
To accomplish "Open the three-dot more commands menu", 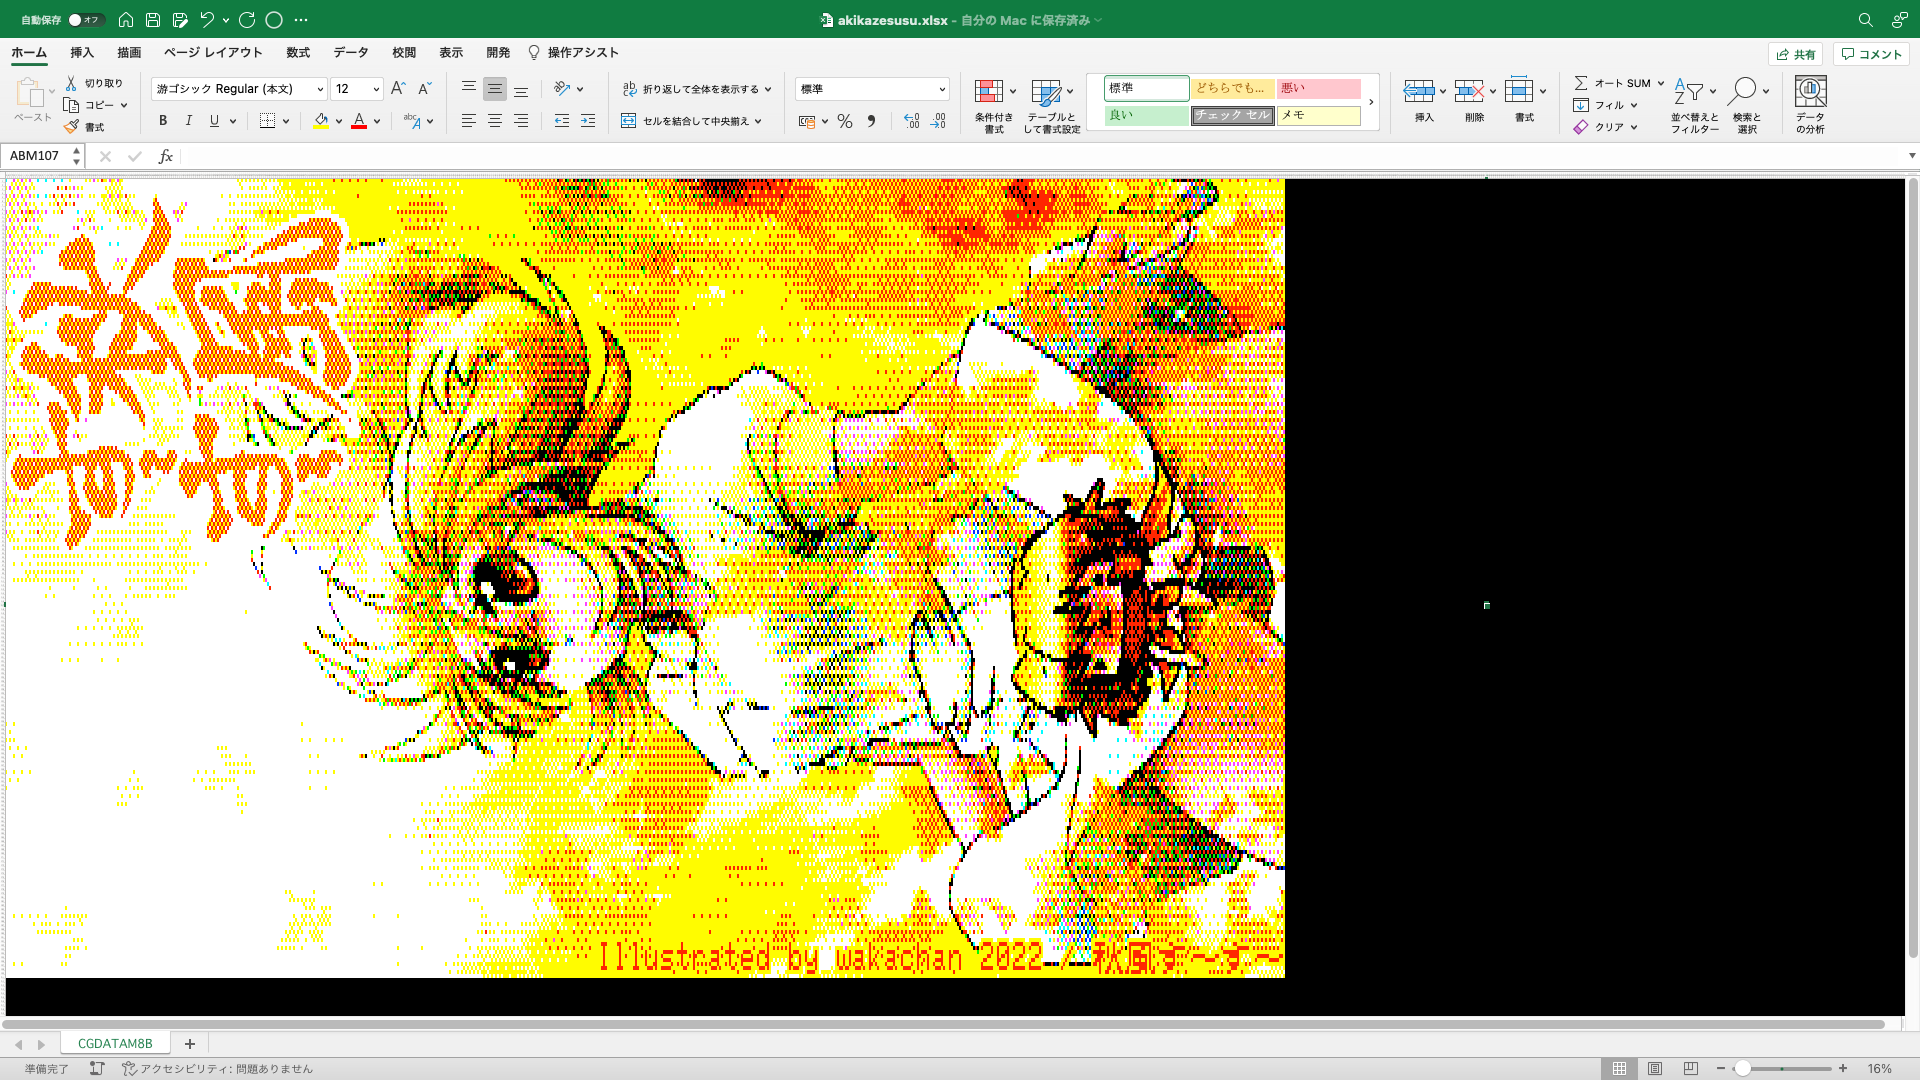I will click(301, 20).
